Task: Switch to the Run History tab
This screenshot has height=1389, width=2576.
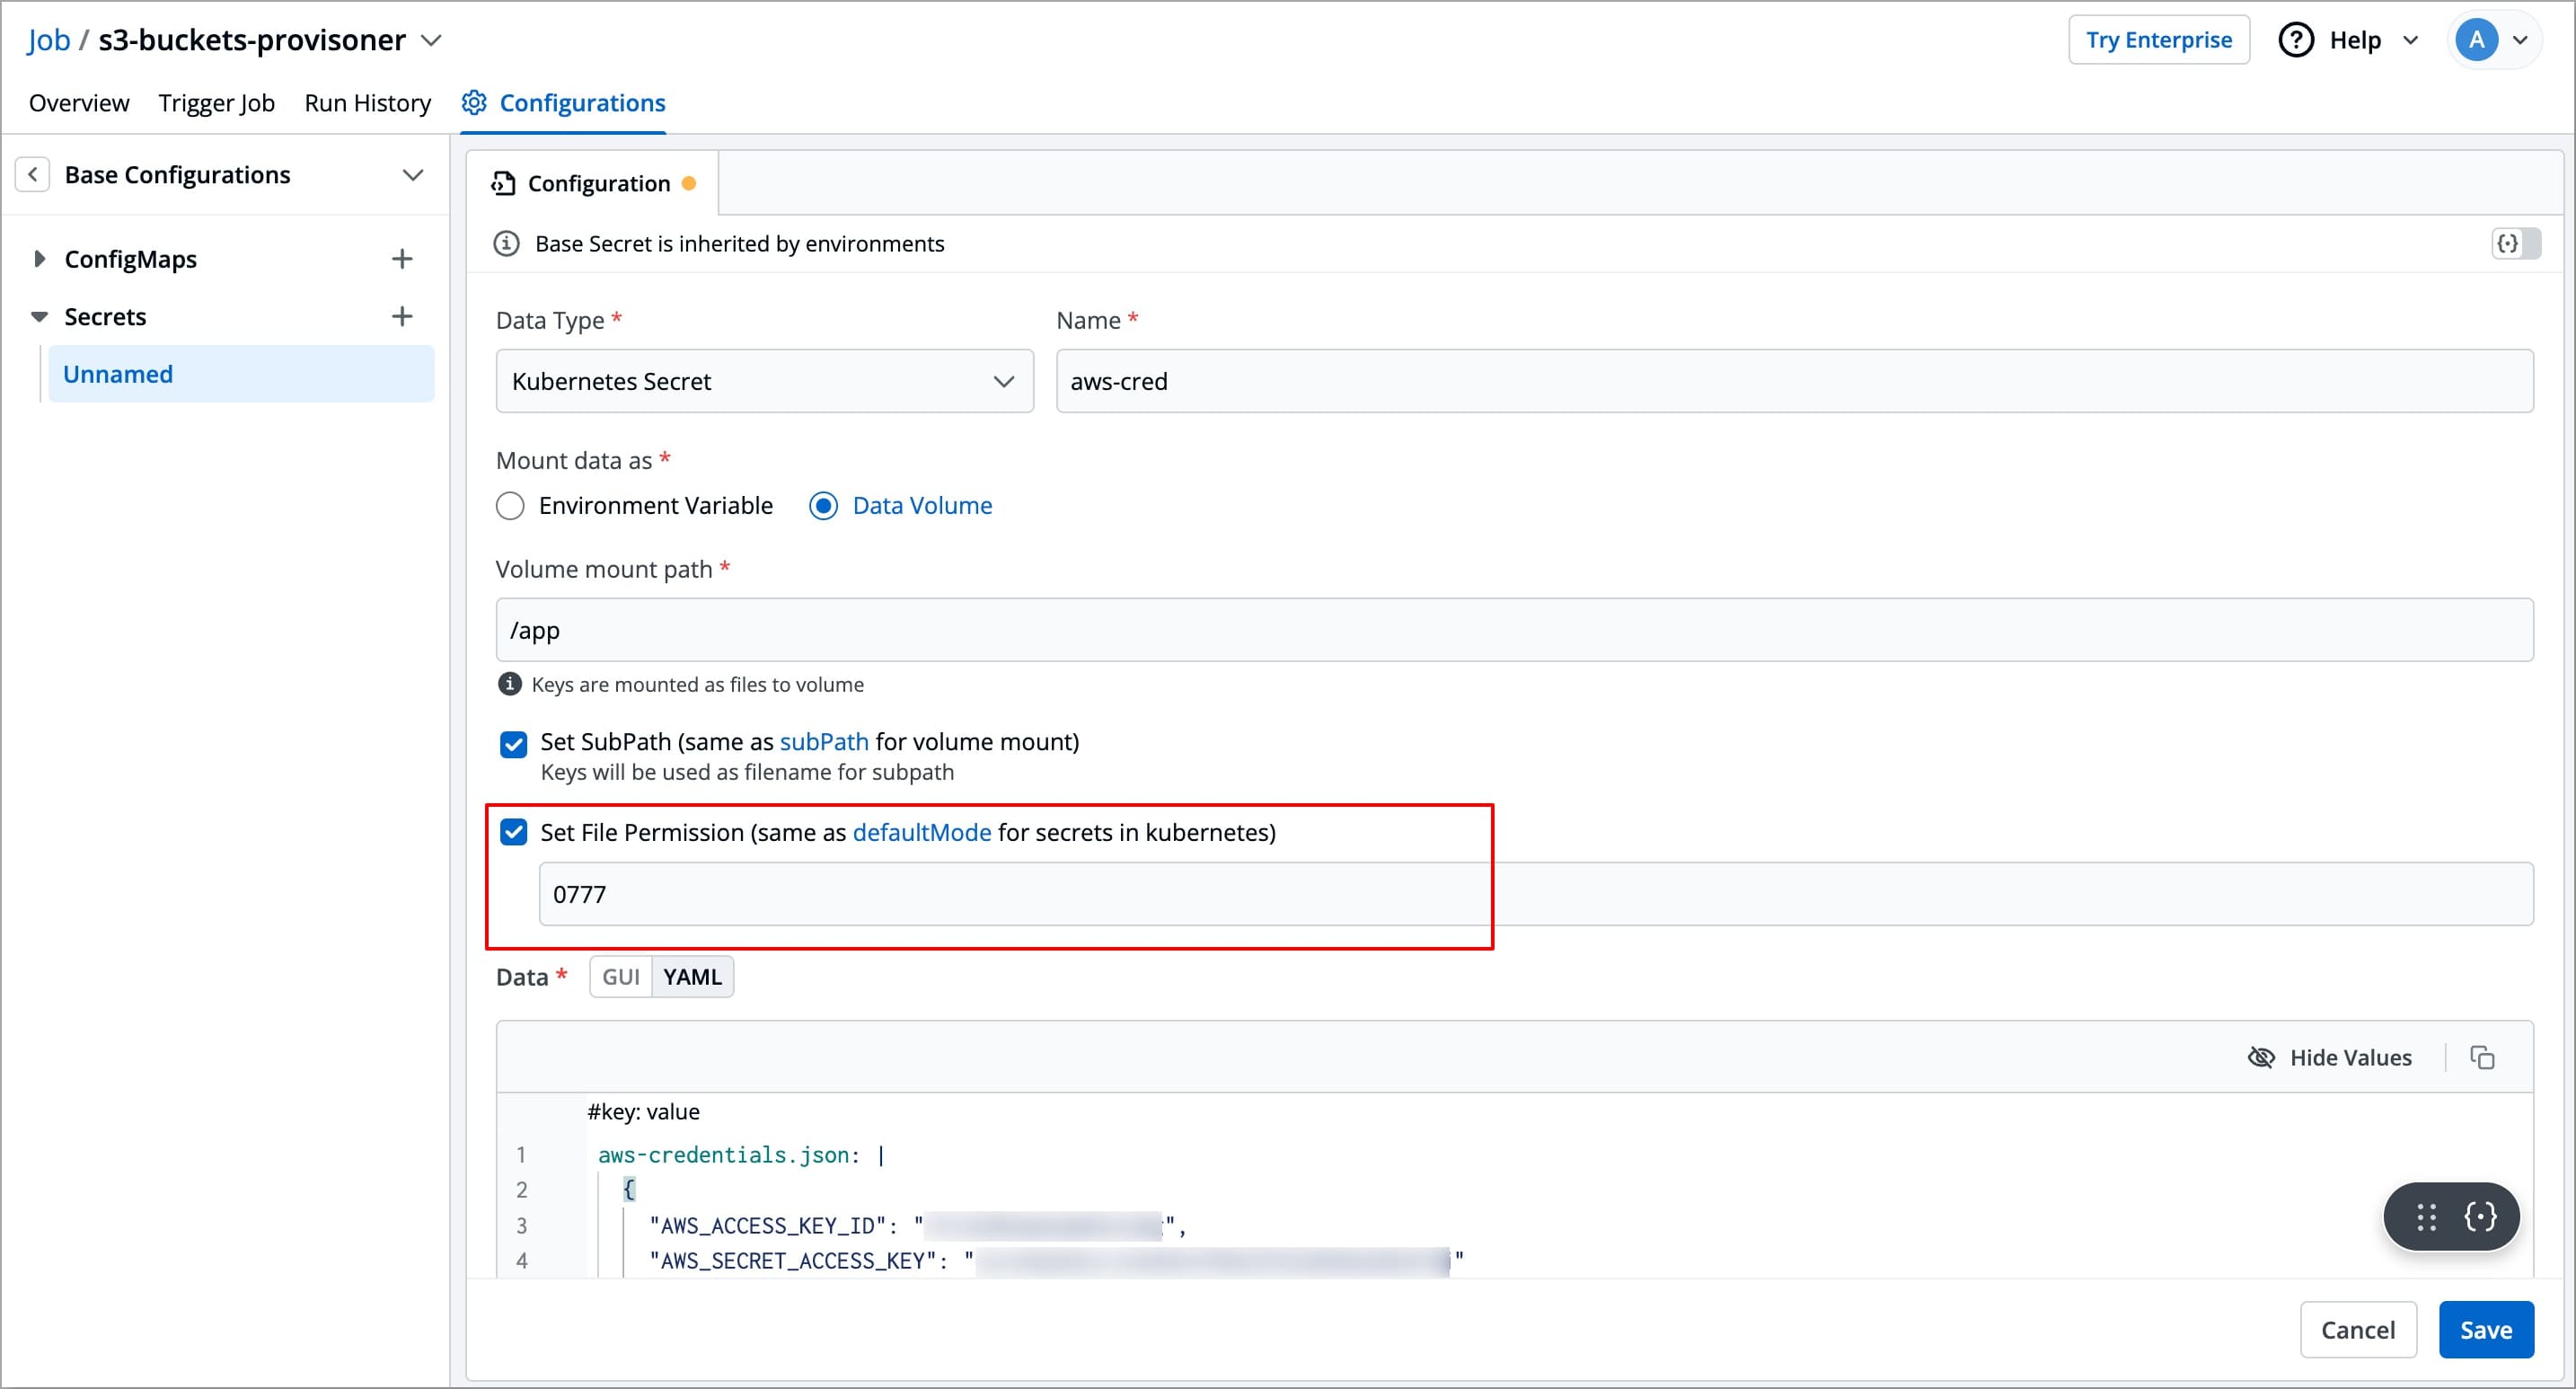Action: [x=367, y=102]
